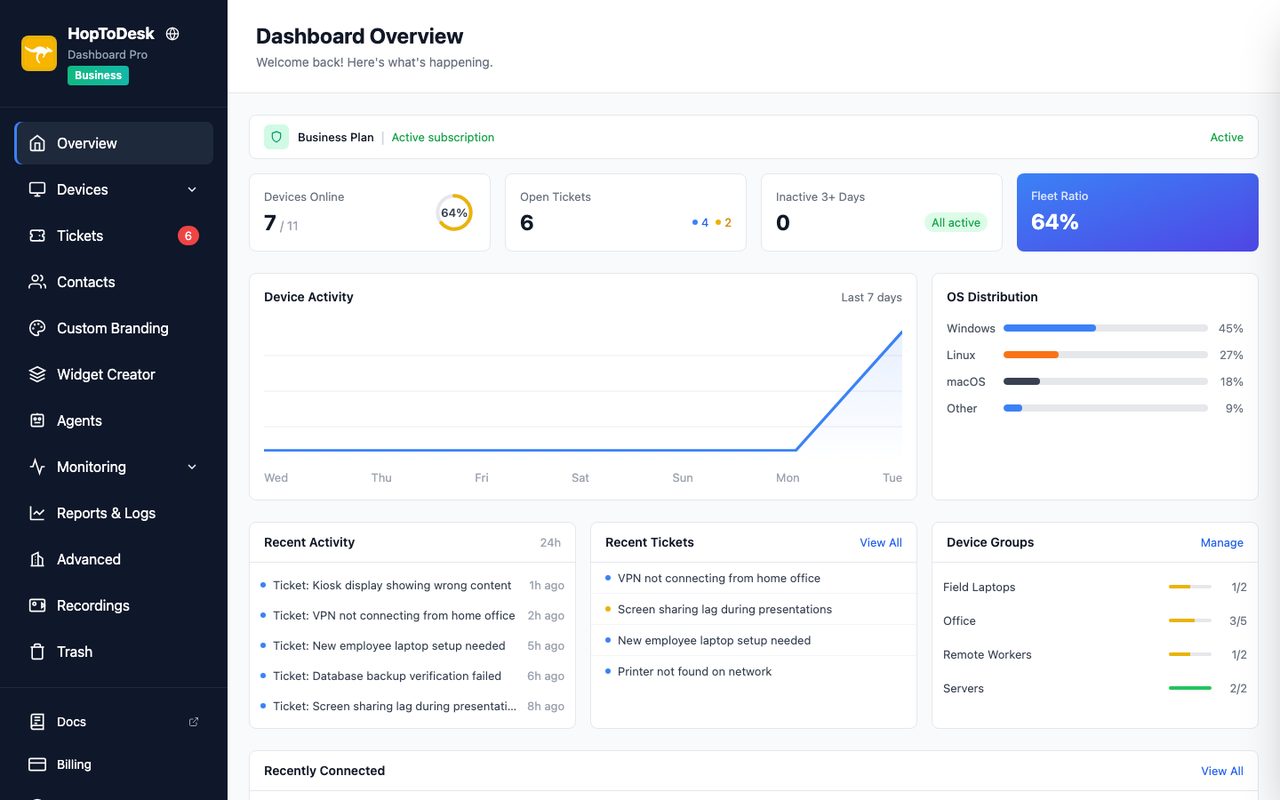Click the 'Last 7 days' label
Image resolution: width=1280 pixels, height=800 pixels.
[x=871, y=297]
